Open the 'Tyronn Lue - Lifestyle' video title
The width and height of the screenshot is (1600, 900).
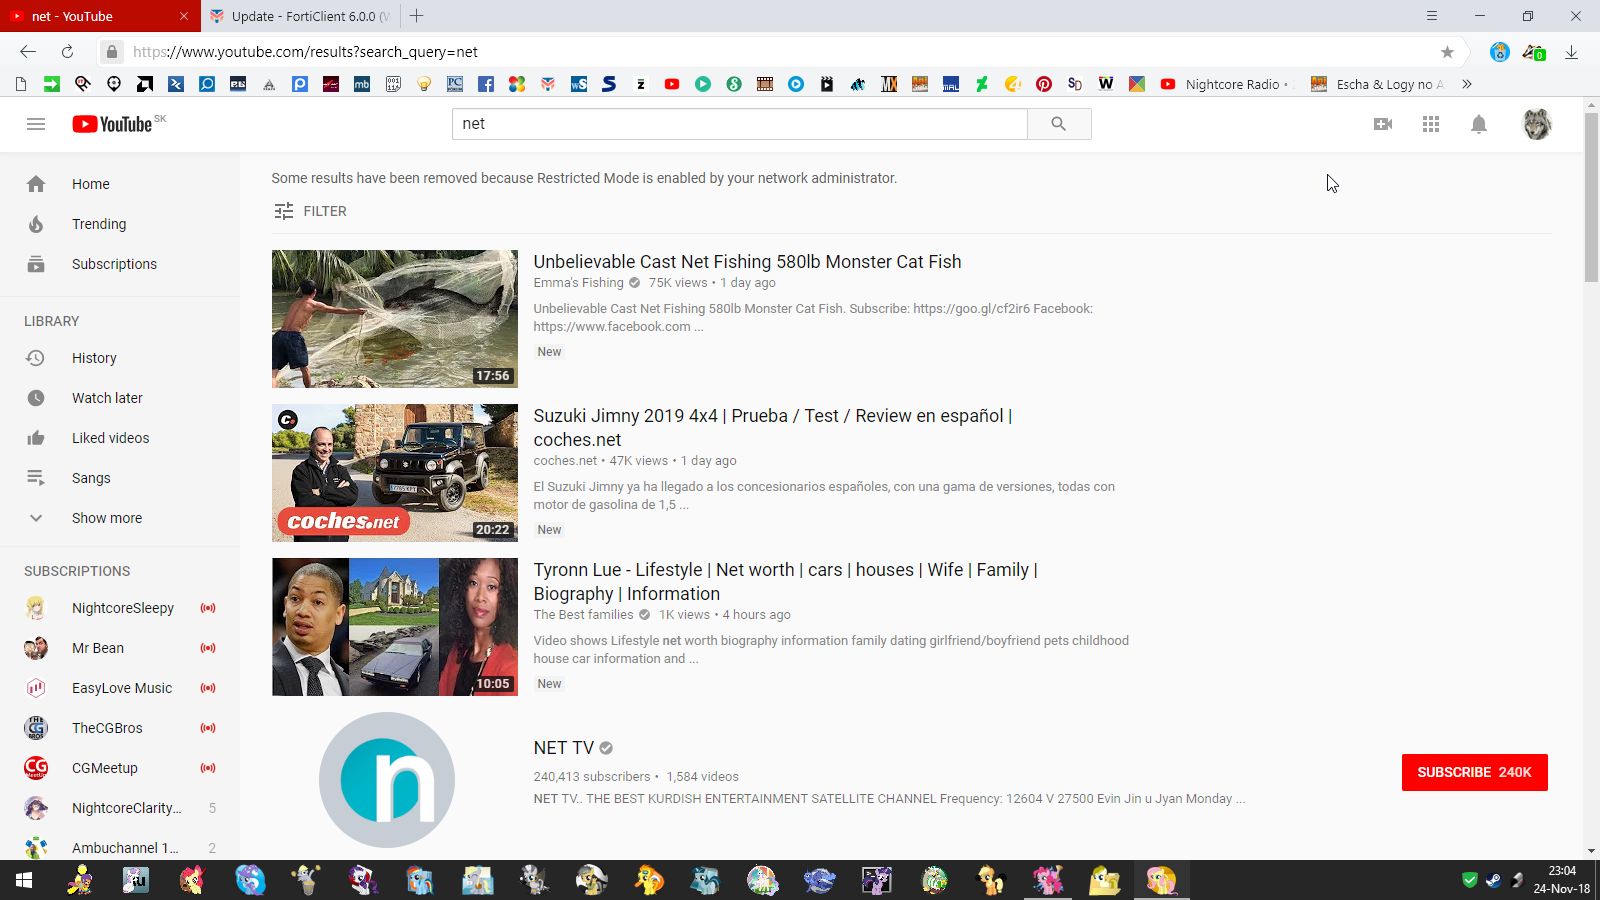click(x=785, y=582)
